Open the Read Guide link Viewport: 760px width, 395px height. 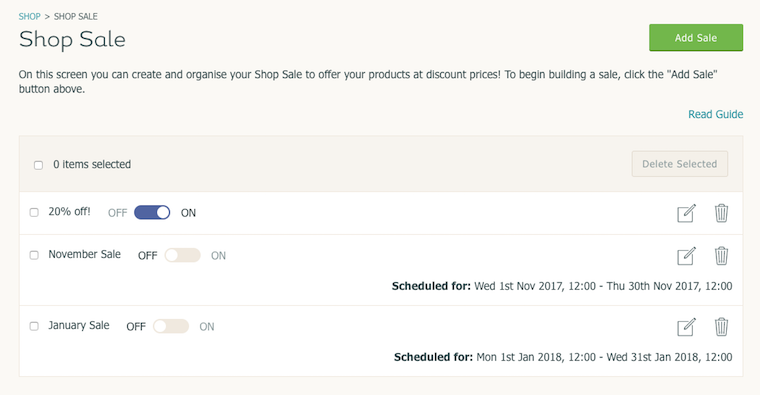point(715,114)
